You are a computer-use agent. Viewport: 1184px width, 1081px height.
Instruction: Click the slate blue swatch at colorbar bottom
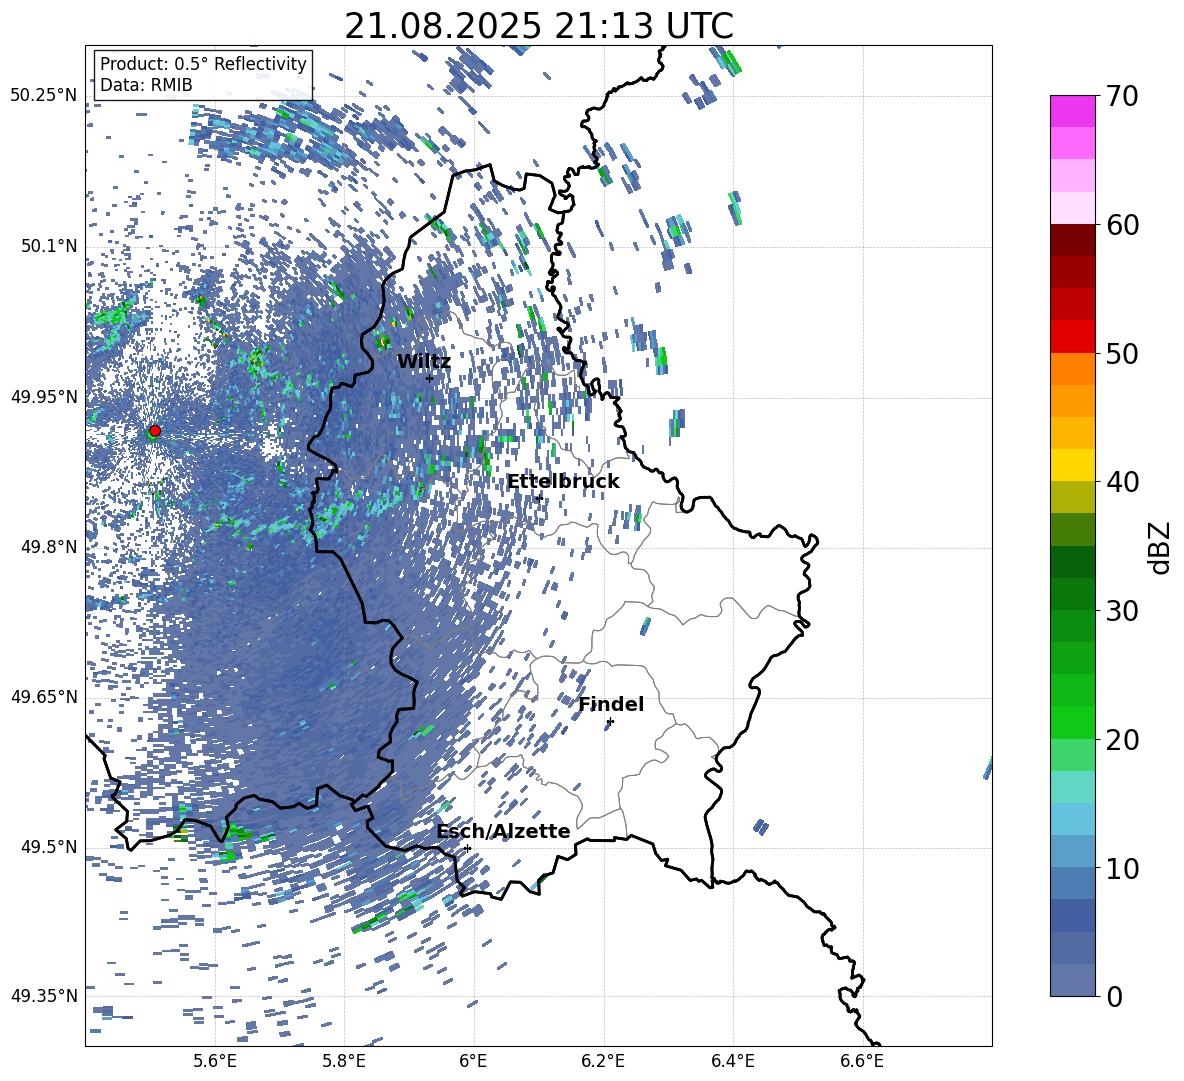(x=1072, y=980)
